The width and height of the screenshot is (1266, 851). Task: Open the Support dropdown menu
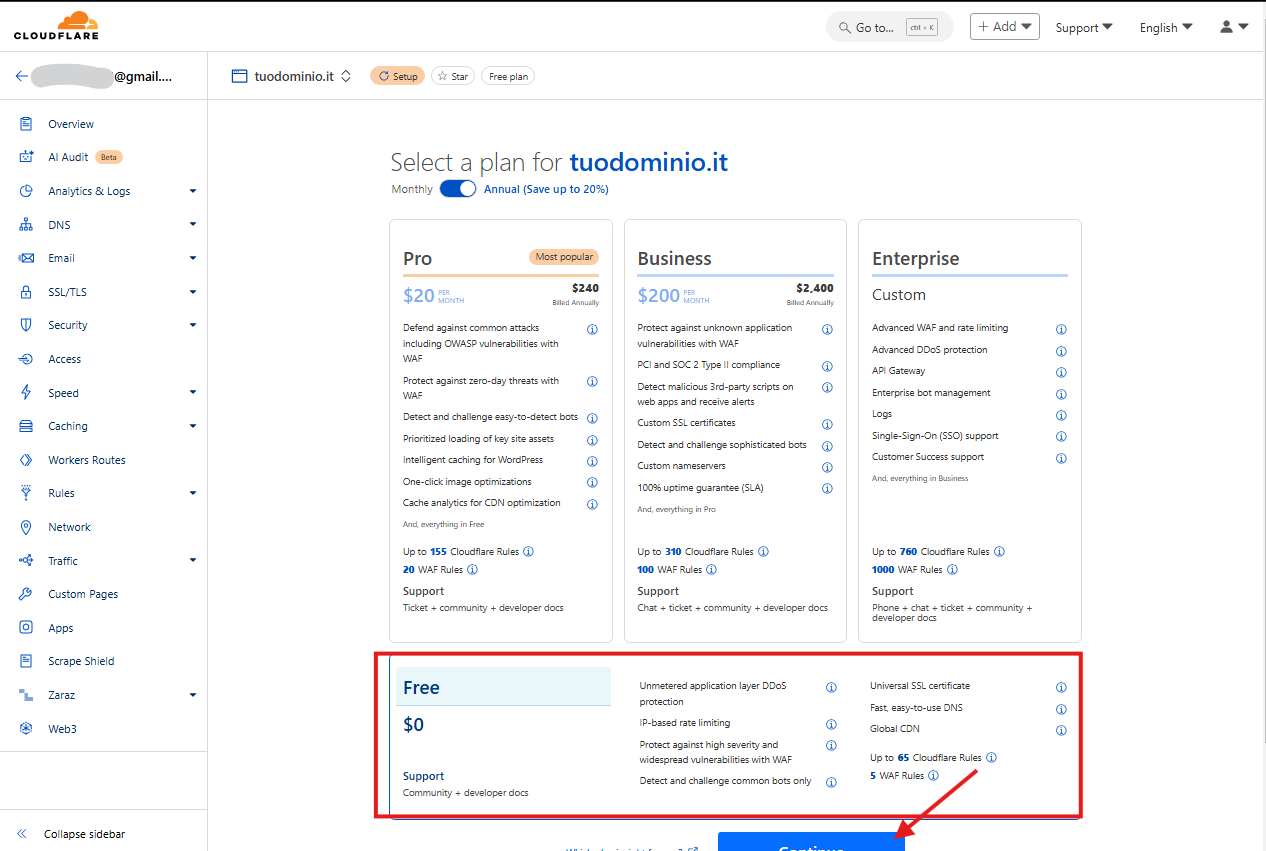point(1084,28)
